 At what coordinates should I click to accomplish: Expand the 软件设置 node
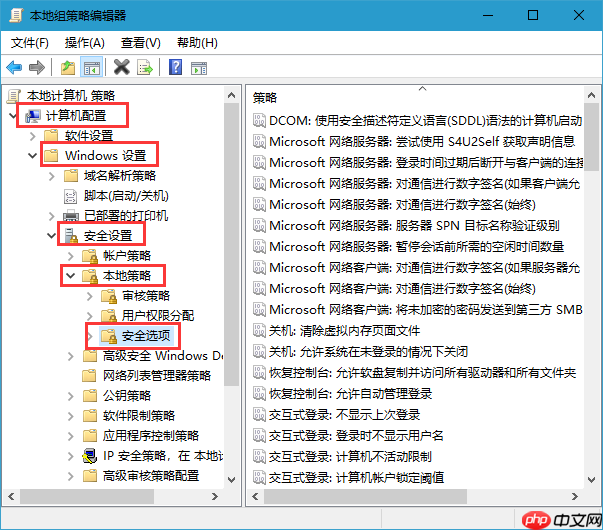click(33, 136)
